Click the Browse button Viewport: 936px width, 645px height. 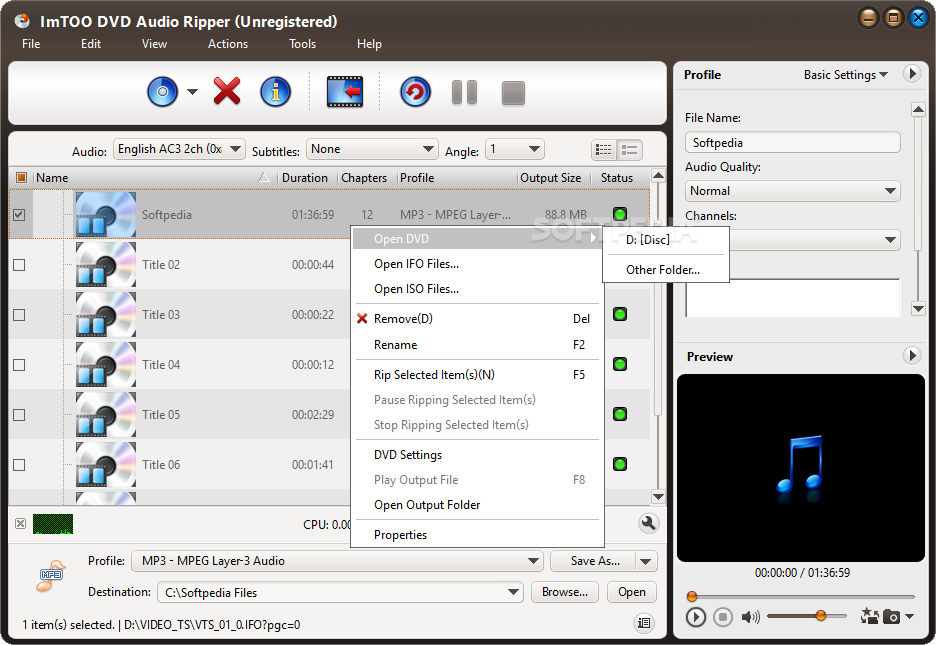pyautogui.click(x=565, y=592)
